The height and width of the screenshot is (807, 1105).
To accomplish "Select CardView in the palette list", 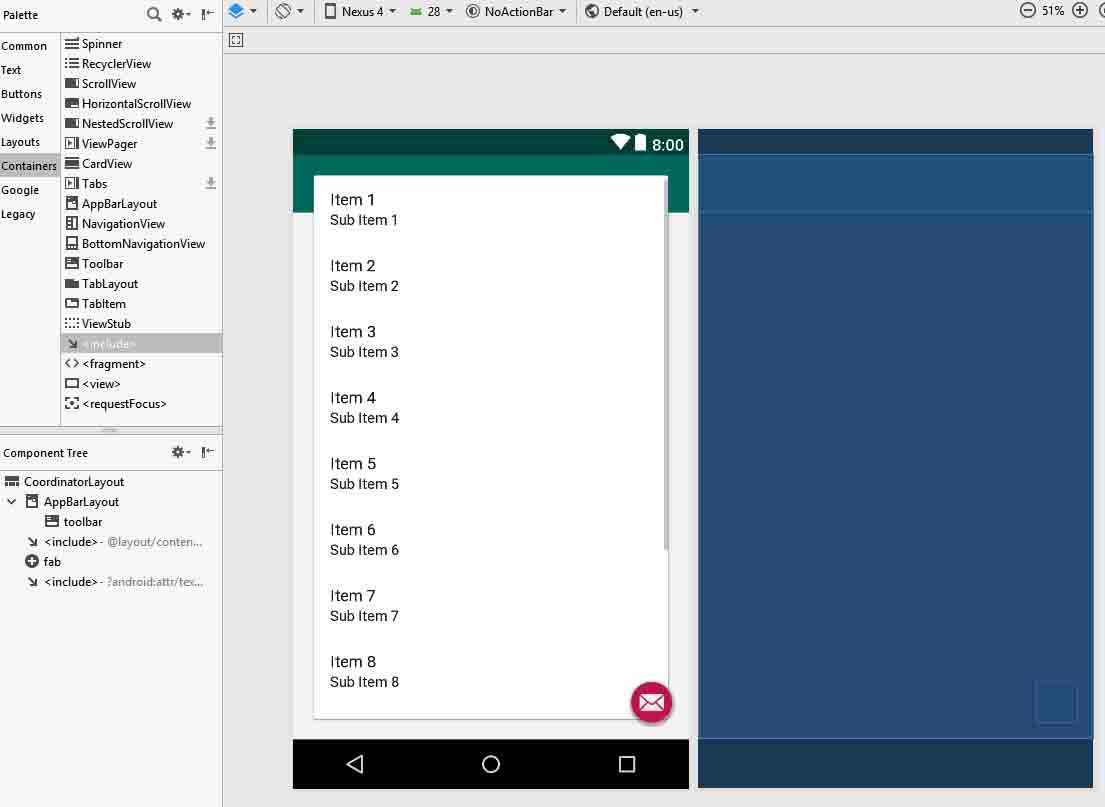I will point(106,164).
